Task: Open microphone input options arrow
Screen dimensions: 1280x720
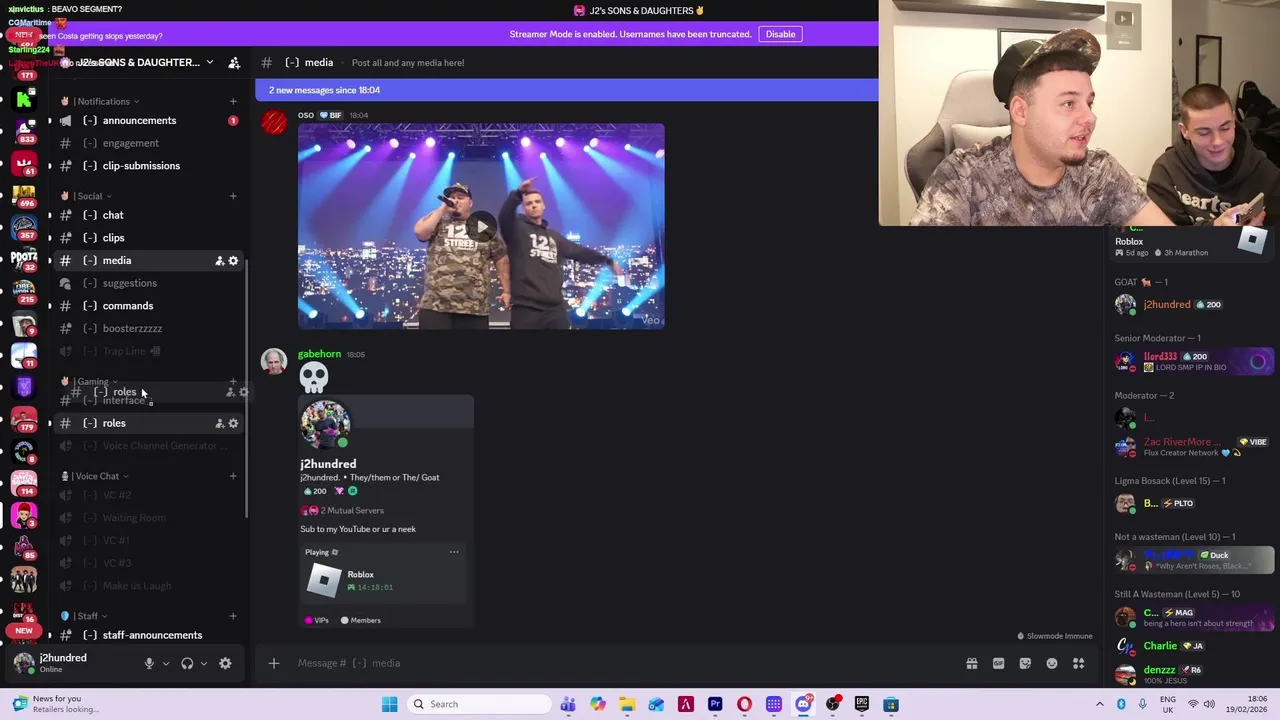Action: click(x=166, y=663)
